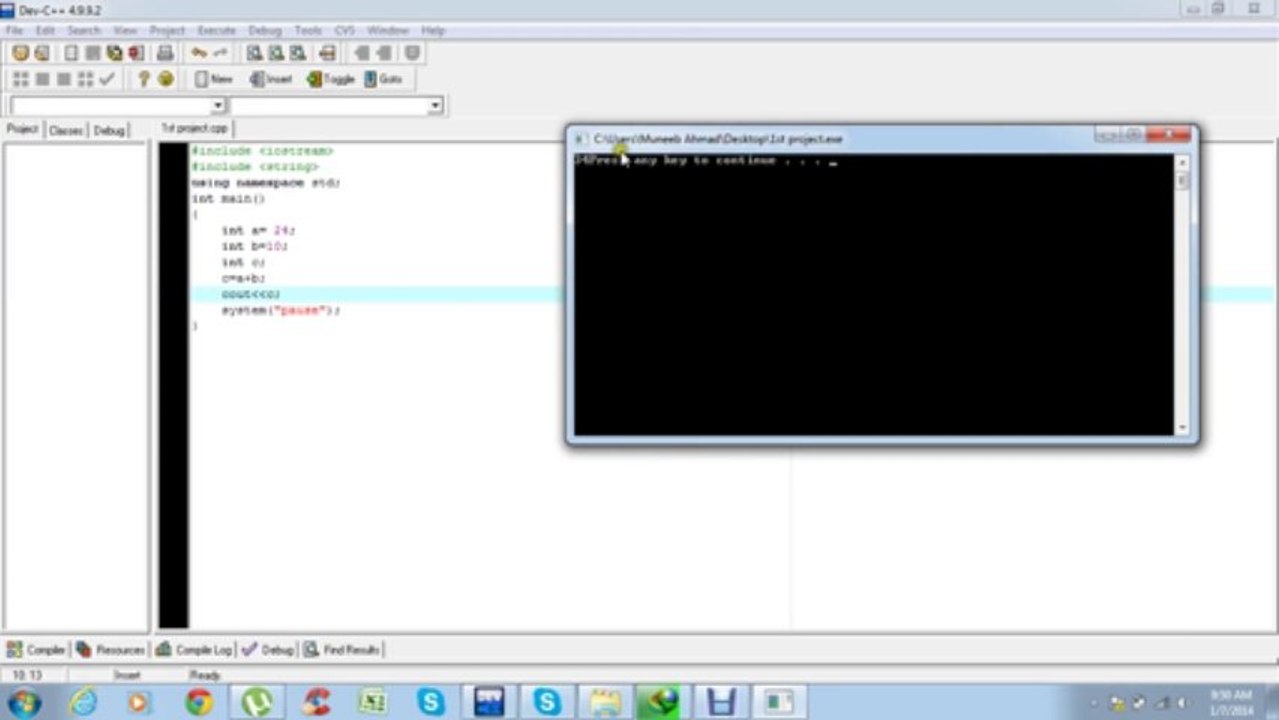Click the code line 'int a= 24;'

[x=258, y=231]
